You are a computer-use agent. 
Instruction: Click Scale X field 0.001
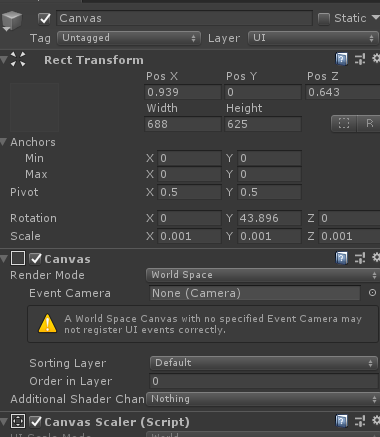pos(189,236)
